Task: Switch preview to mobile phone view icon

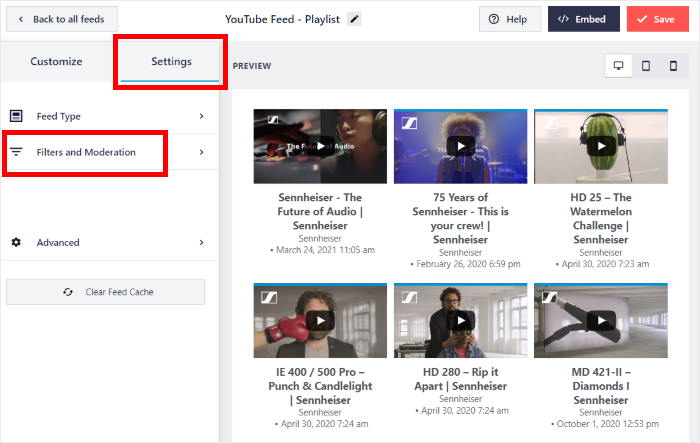Action: pyautogui.click(x=673, y=66)
